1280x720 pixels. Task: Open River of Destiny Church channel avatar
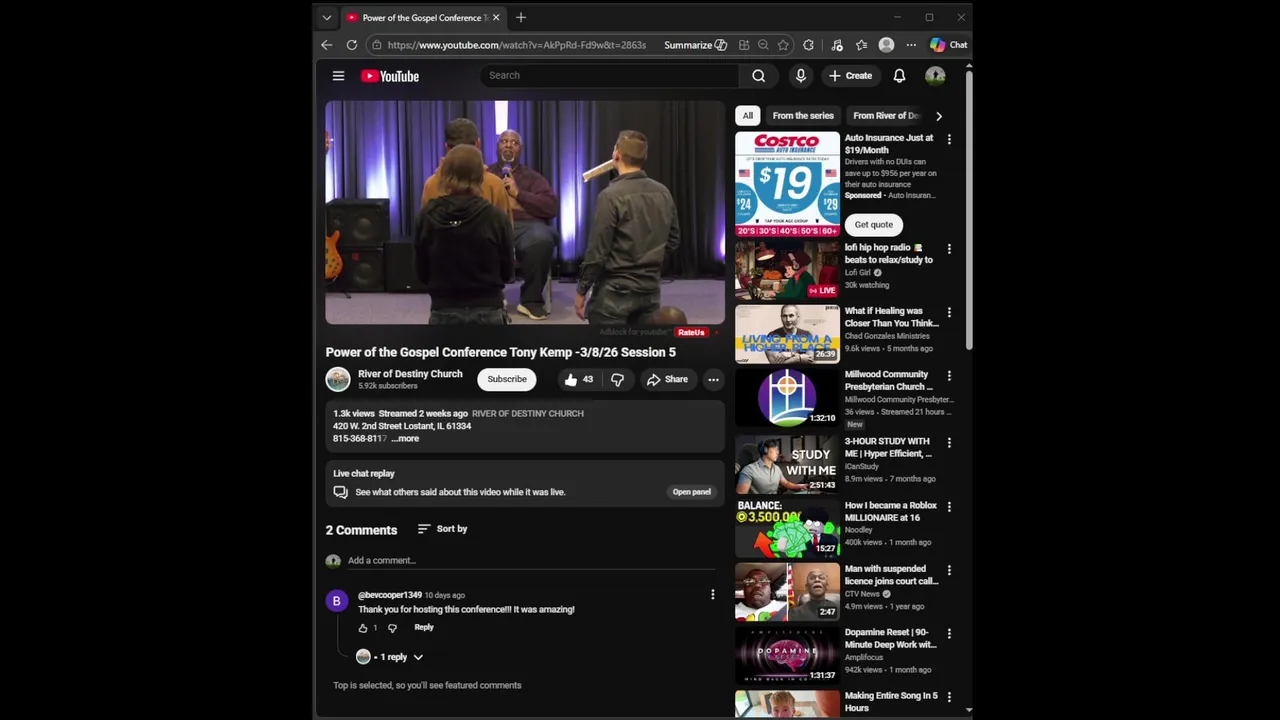[x=338, y=379]
